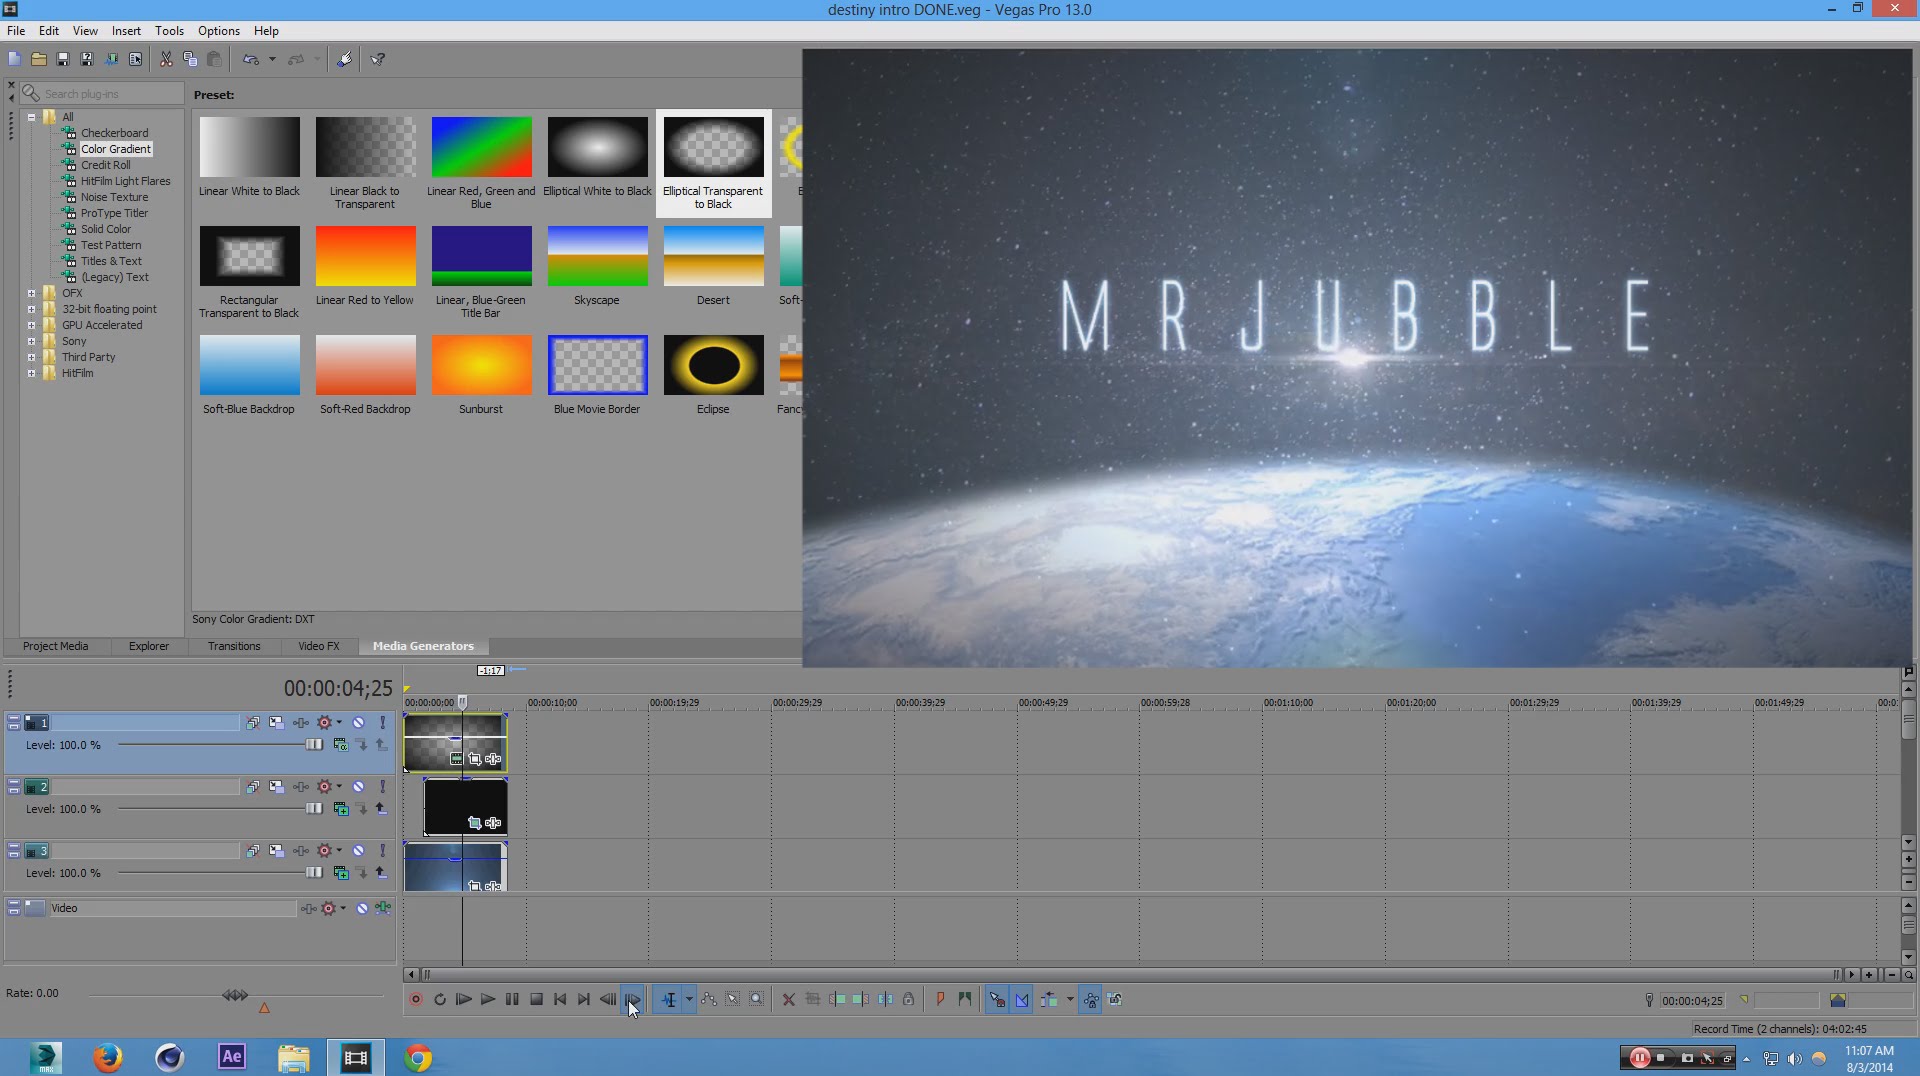Click the Lock Event padlock icon
The height and width of the screenshot is (1076, 1920).
click(x=908, y=999)
